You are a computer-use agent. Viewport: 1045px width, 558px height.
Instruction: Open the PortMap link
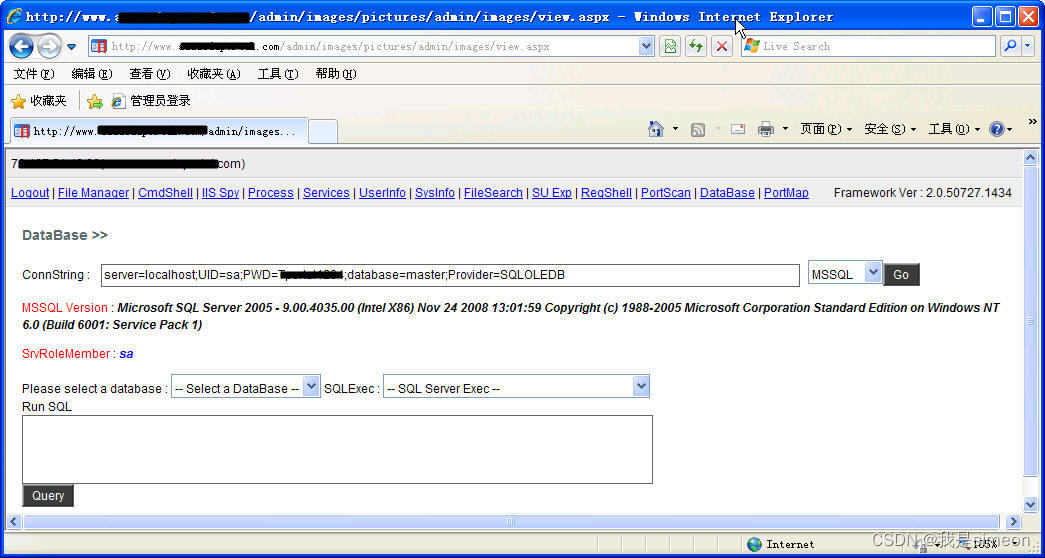(x=786, y=193)
